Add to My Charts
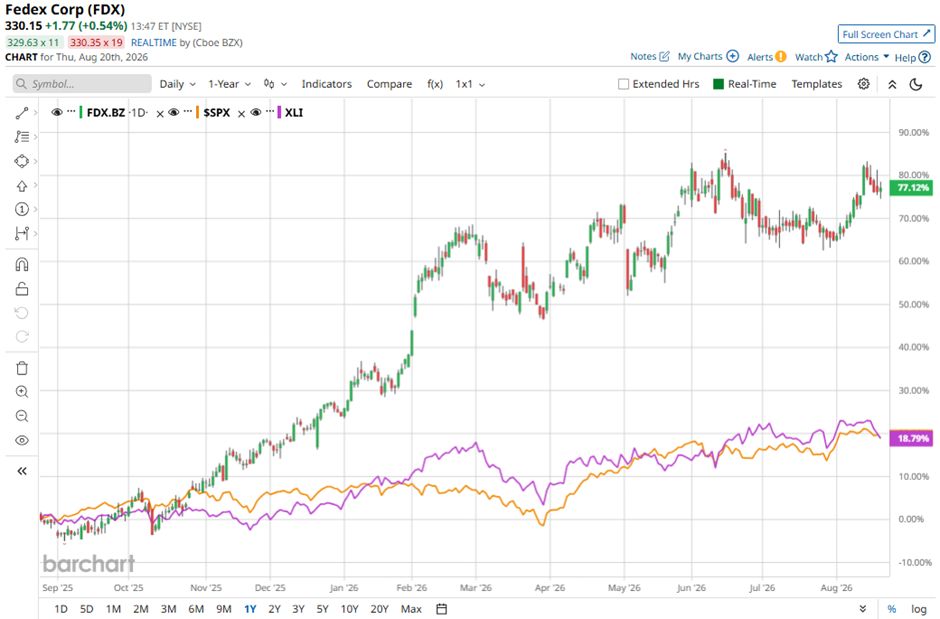 tap(708, 56)
